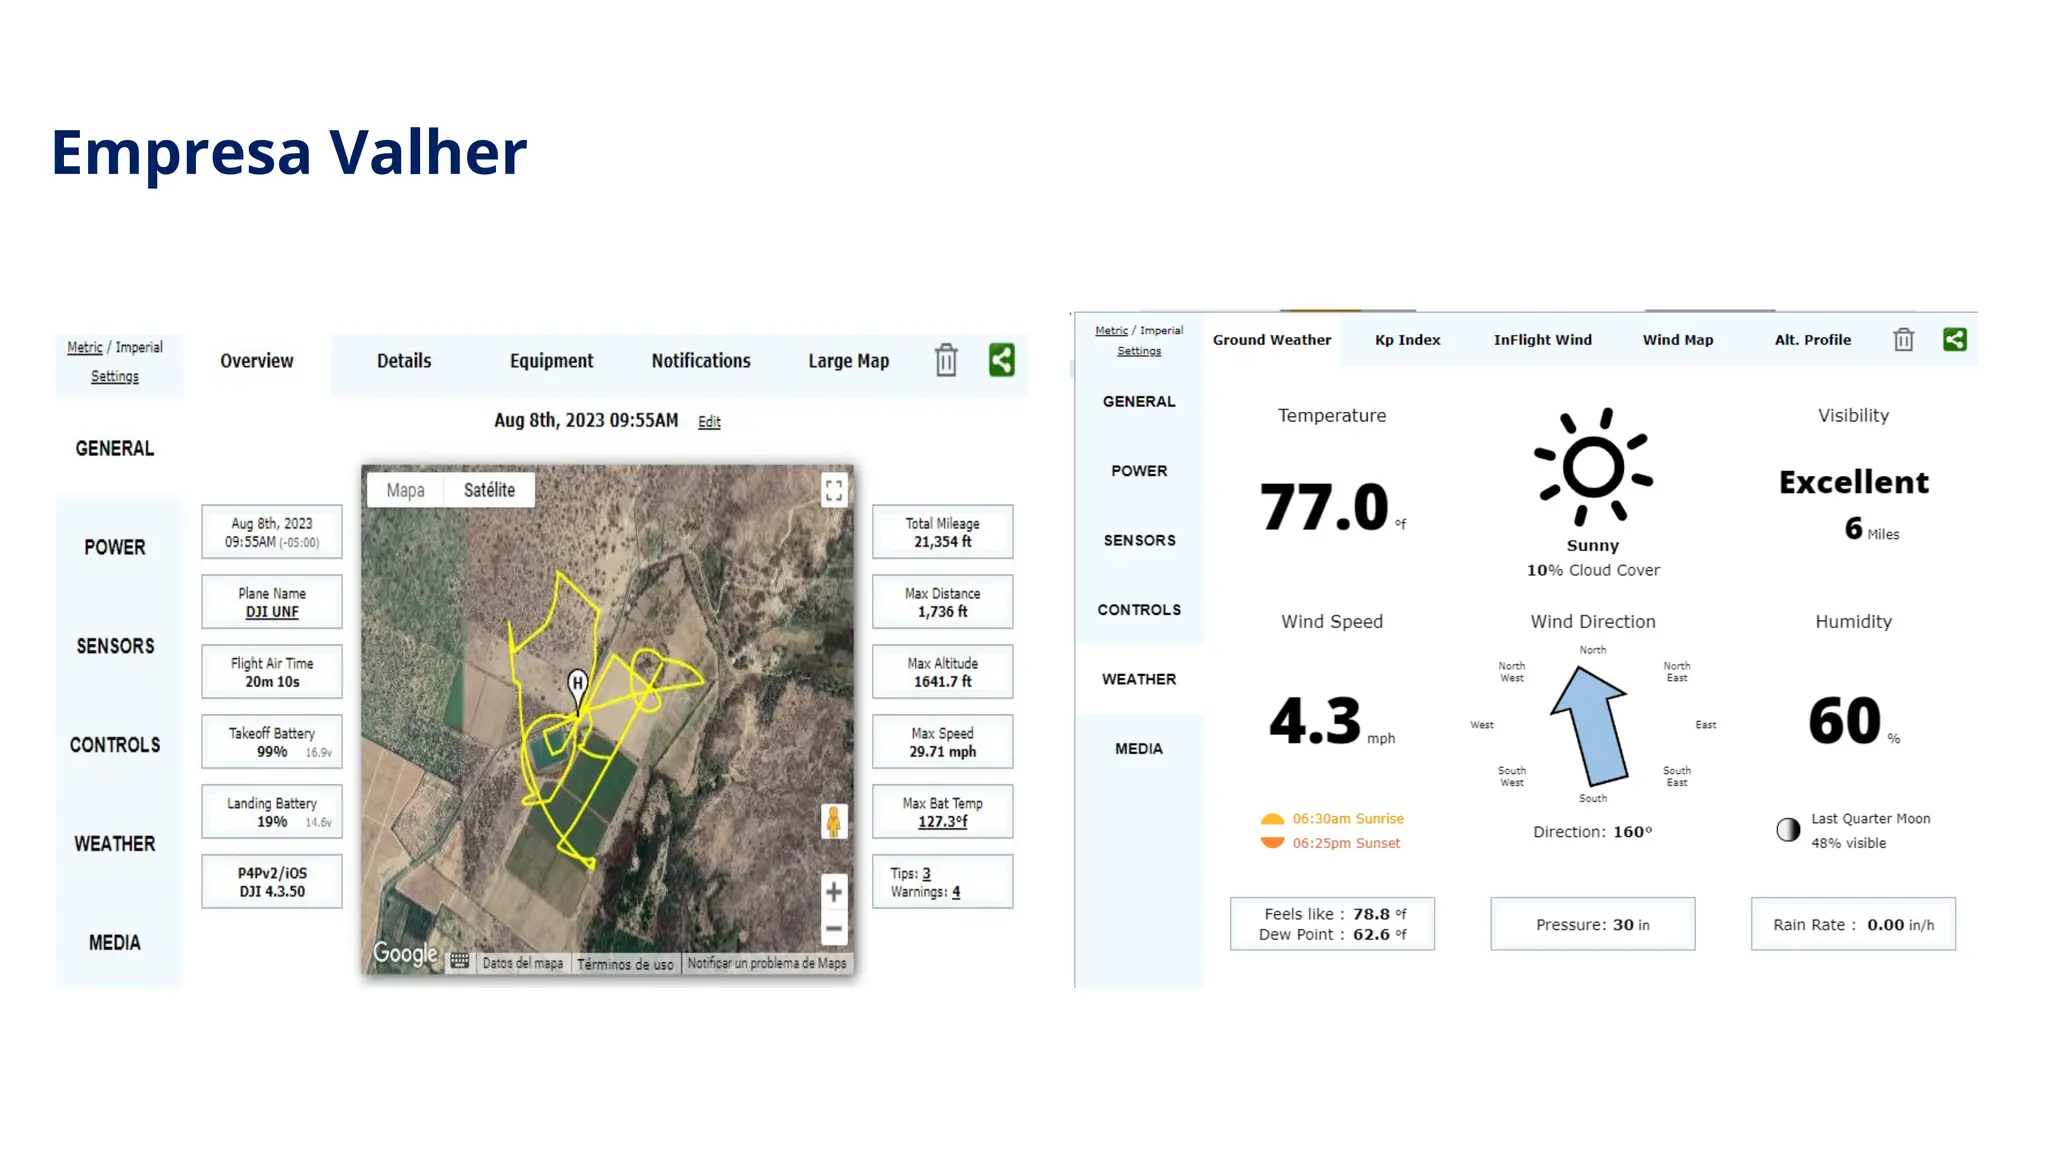Click Edit link next to flight date

[709, 422]
